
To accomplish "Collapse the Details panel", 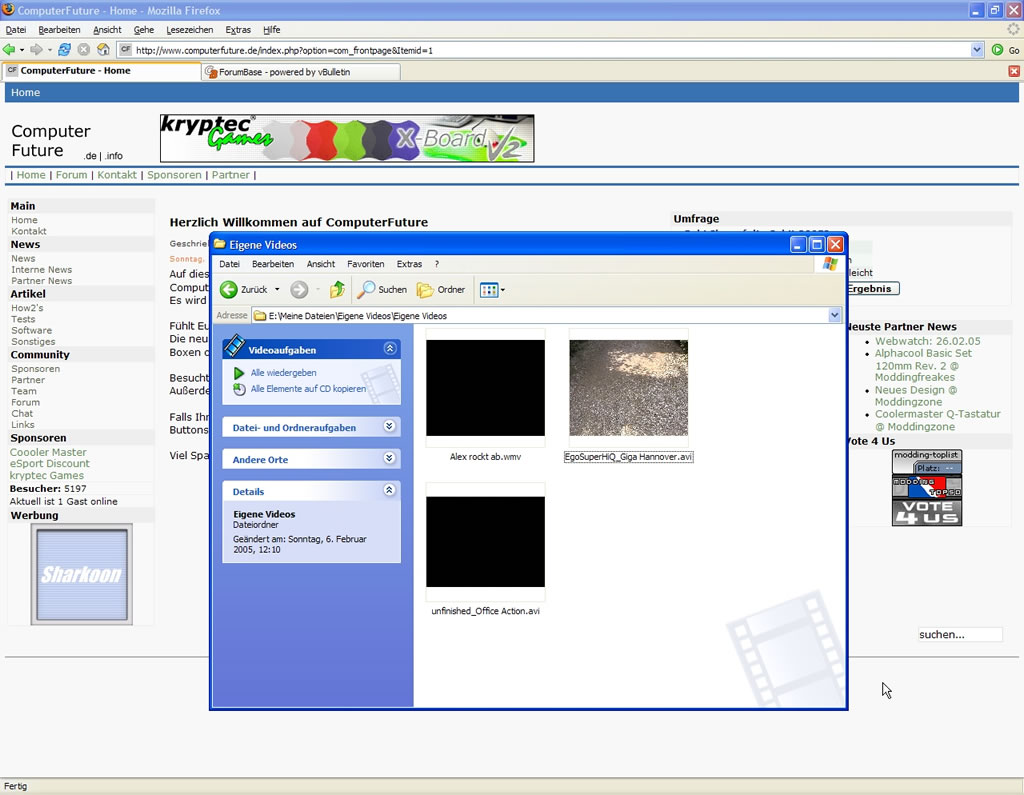I will 390,490.
